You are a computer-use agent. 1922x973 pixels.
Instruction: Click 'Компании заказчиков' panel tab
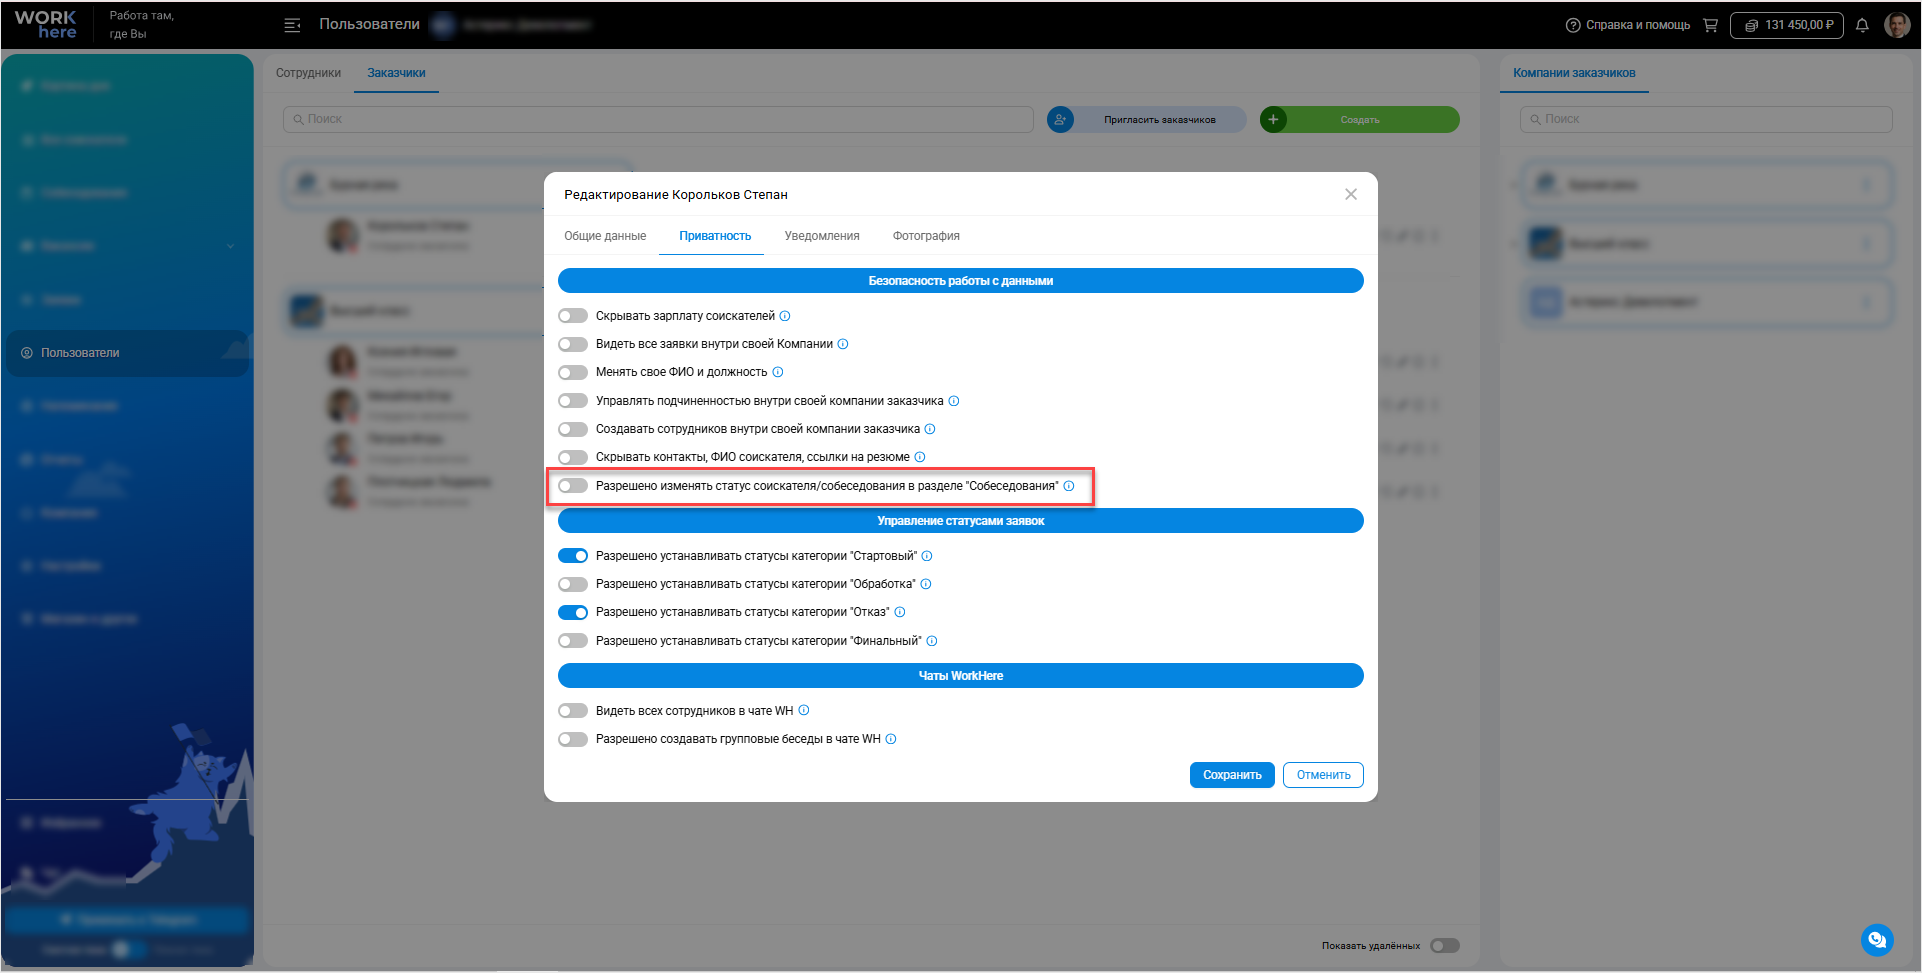1574,73
